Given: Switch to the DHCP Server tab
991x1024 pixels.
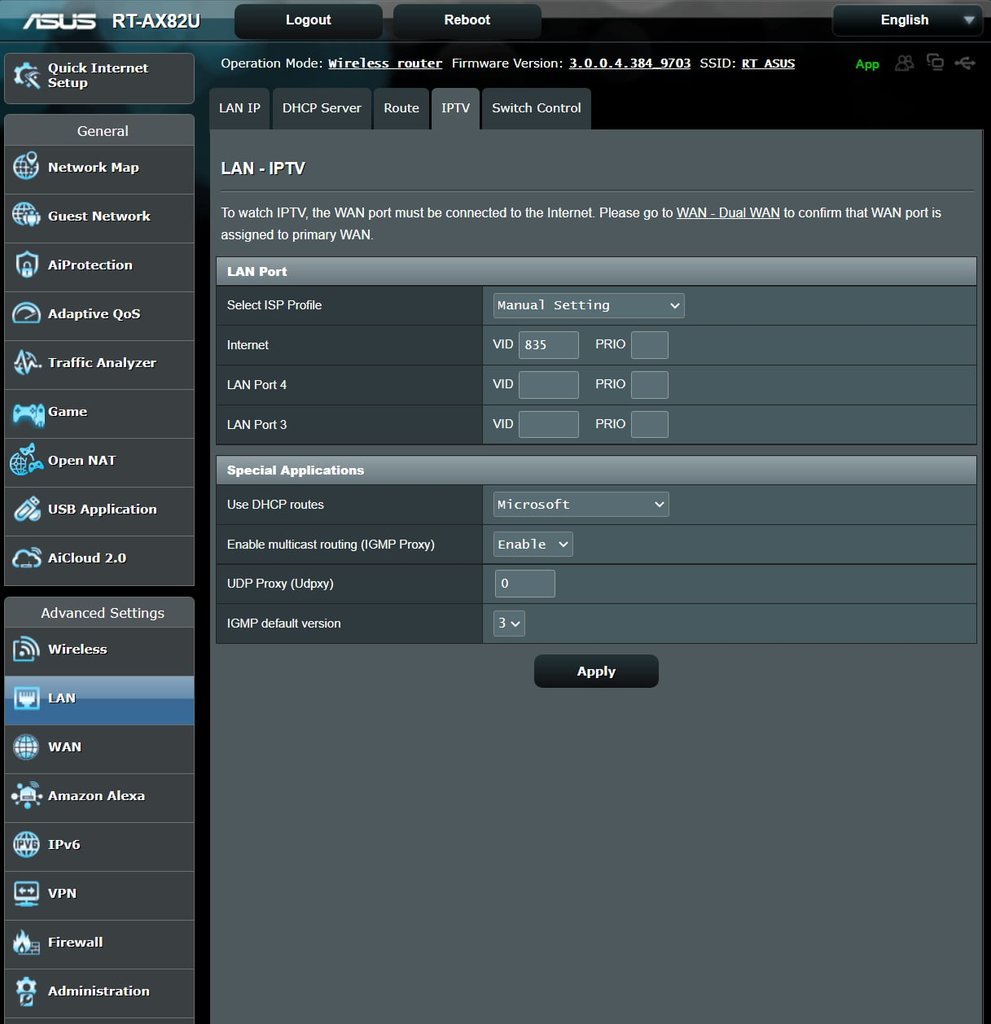Looking at the screenshot, I should pyautogui.click(x=322, y=108).
